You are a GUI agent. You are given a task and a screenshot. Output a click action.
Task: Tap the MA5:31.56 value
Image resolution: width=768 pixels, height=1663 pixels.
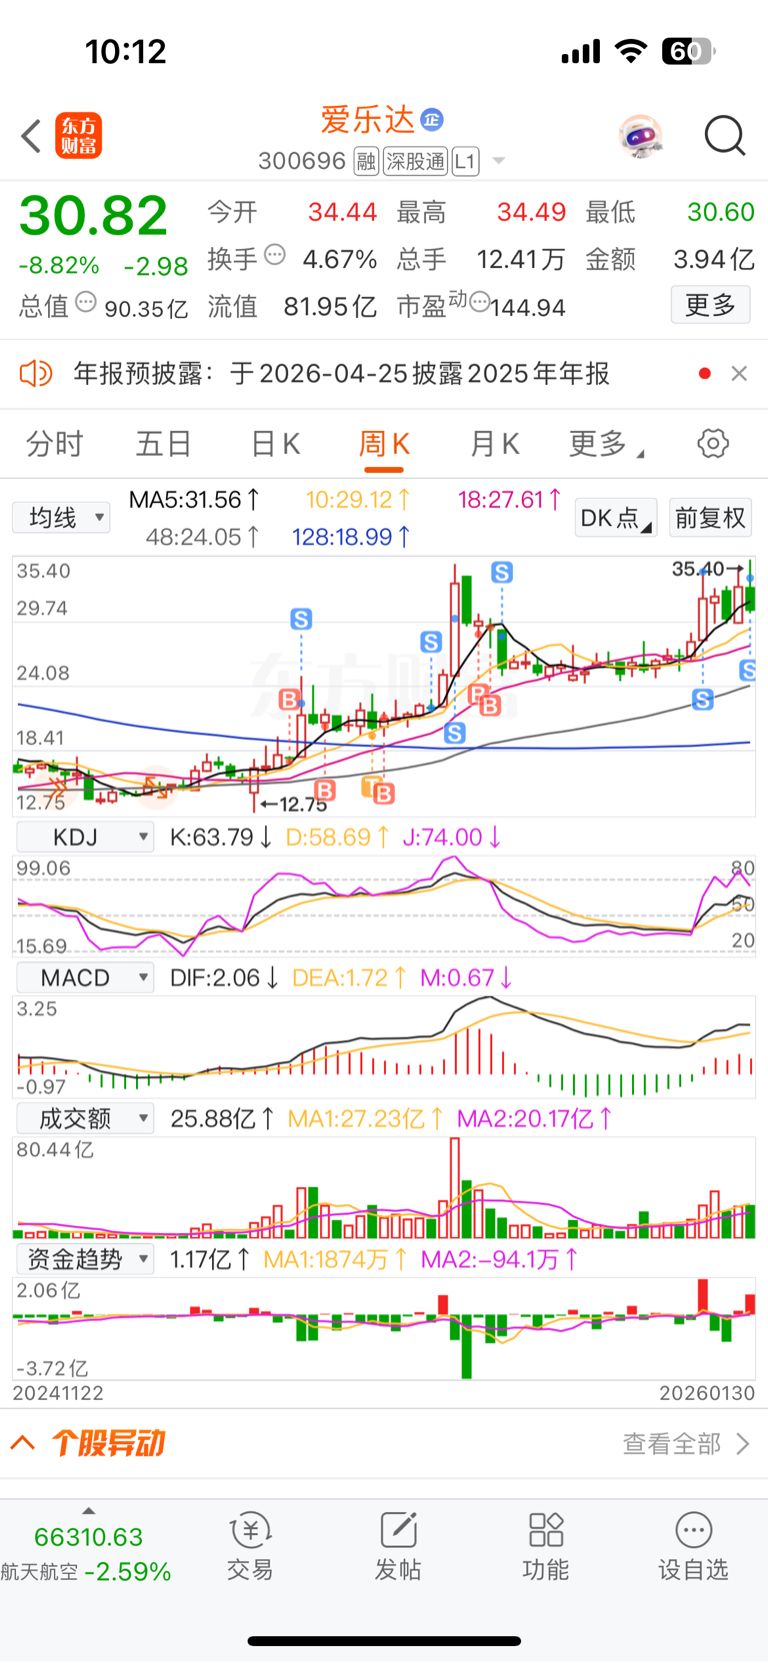tap(194, 499)
